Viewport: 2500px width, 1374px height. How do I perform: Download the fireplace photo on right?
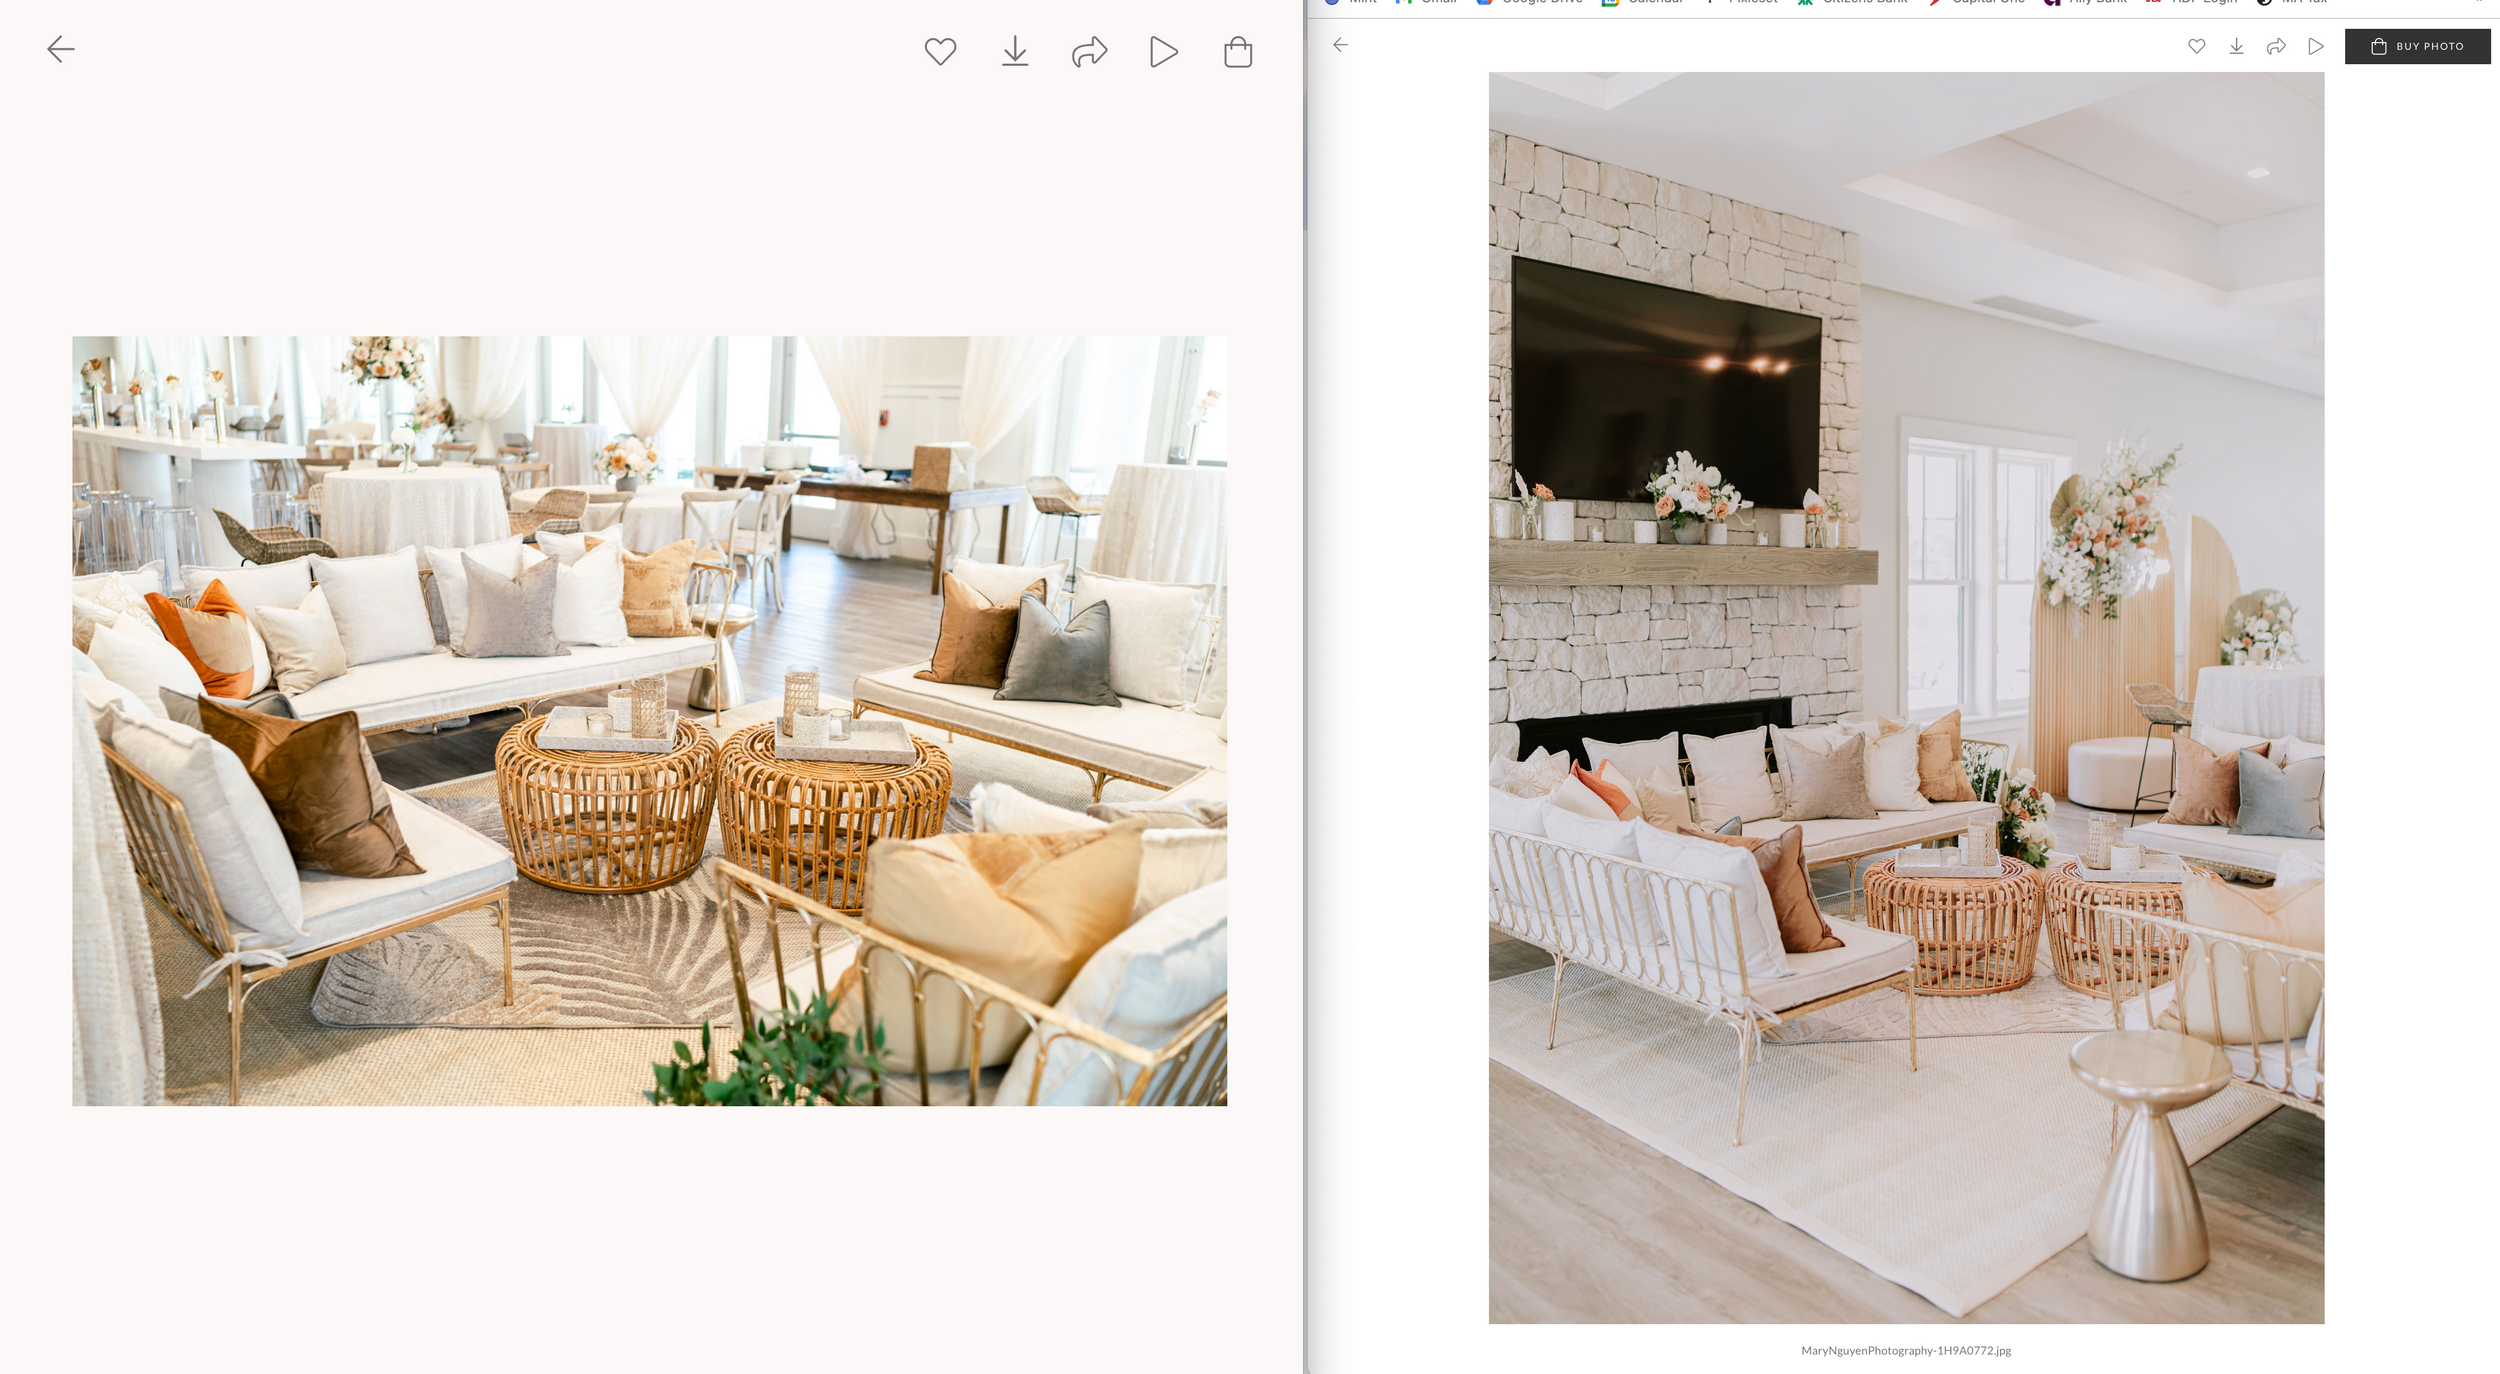click(x=2236, y=46)
